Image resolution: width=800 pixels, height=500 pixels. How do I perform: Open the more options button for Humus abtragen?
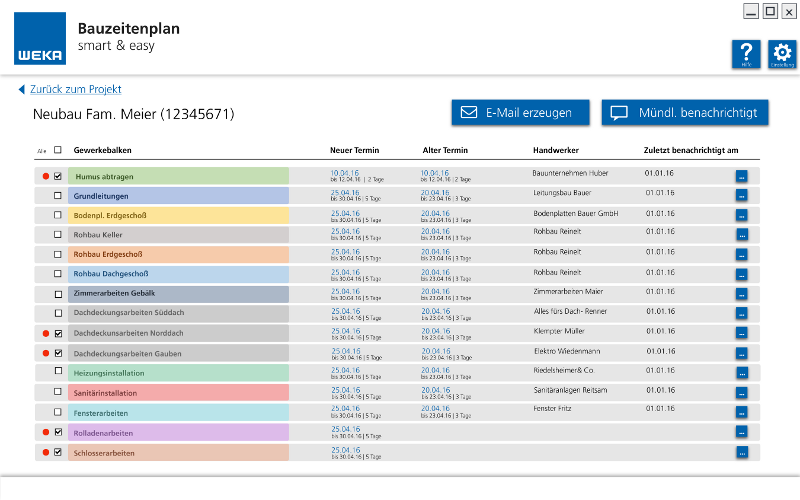[741, 176]
